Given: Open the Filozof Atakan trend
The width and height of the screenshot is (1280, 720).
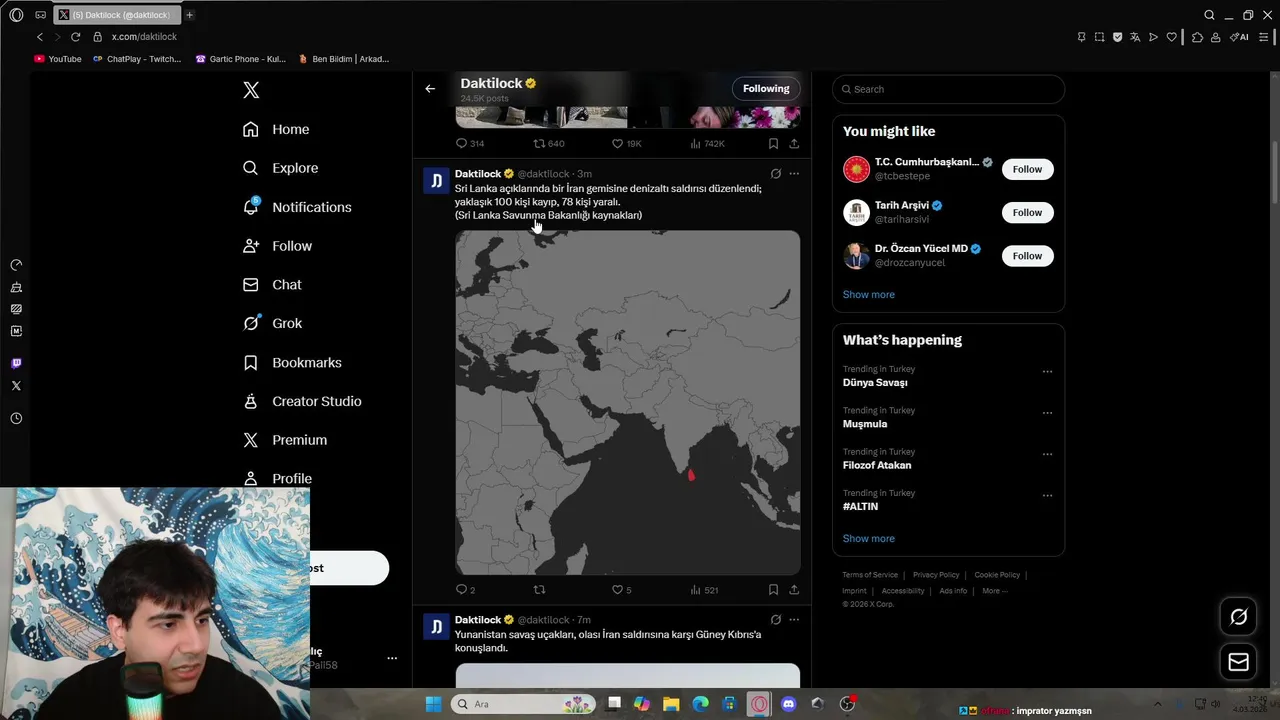Looking at the screenshot, I should coord(876,465).
